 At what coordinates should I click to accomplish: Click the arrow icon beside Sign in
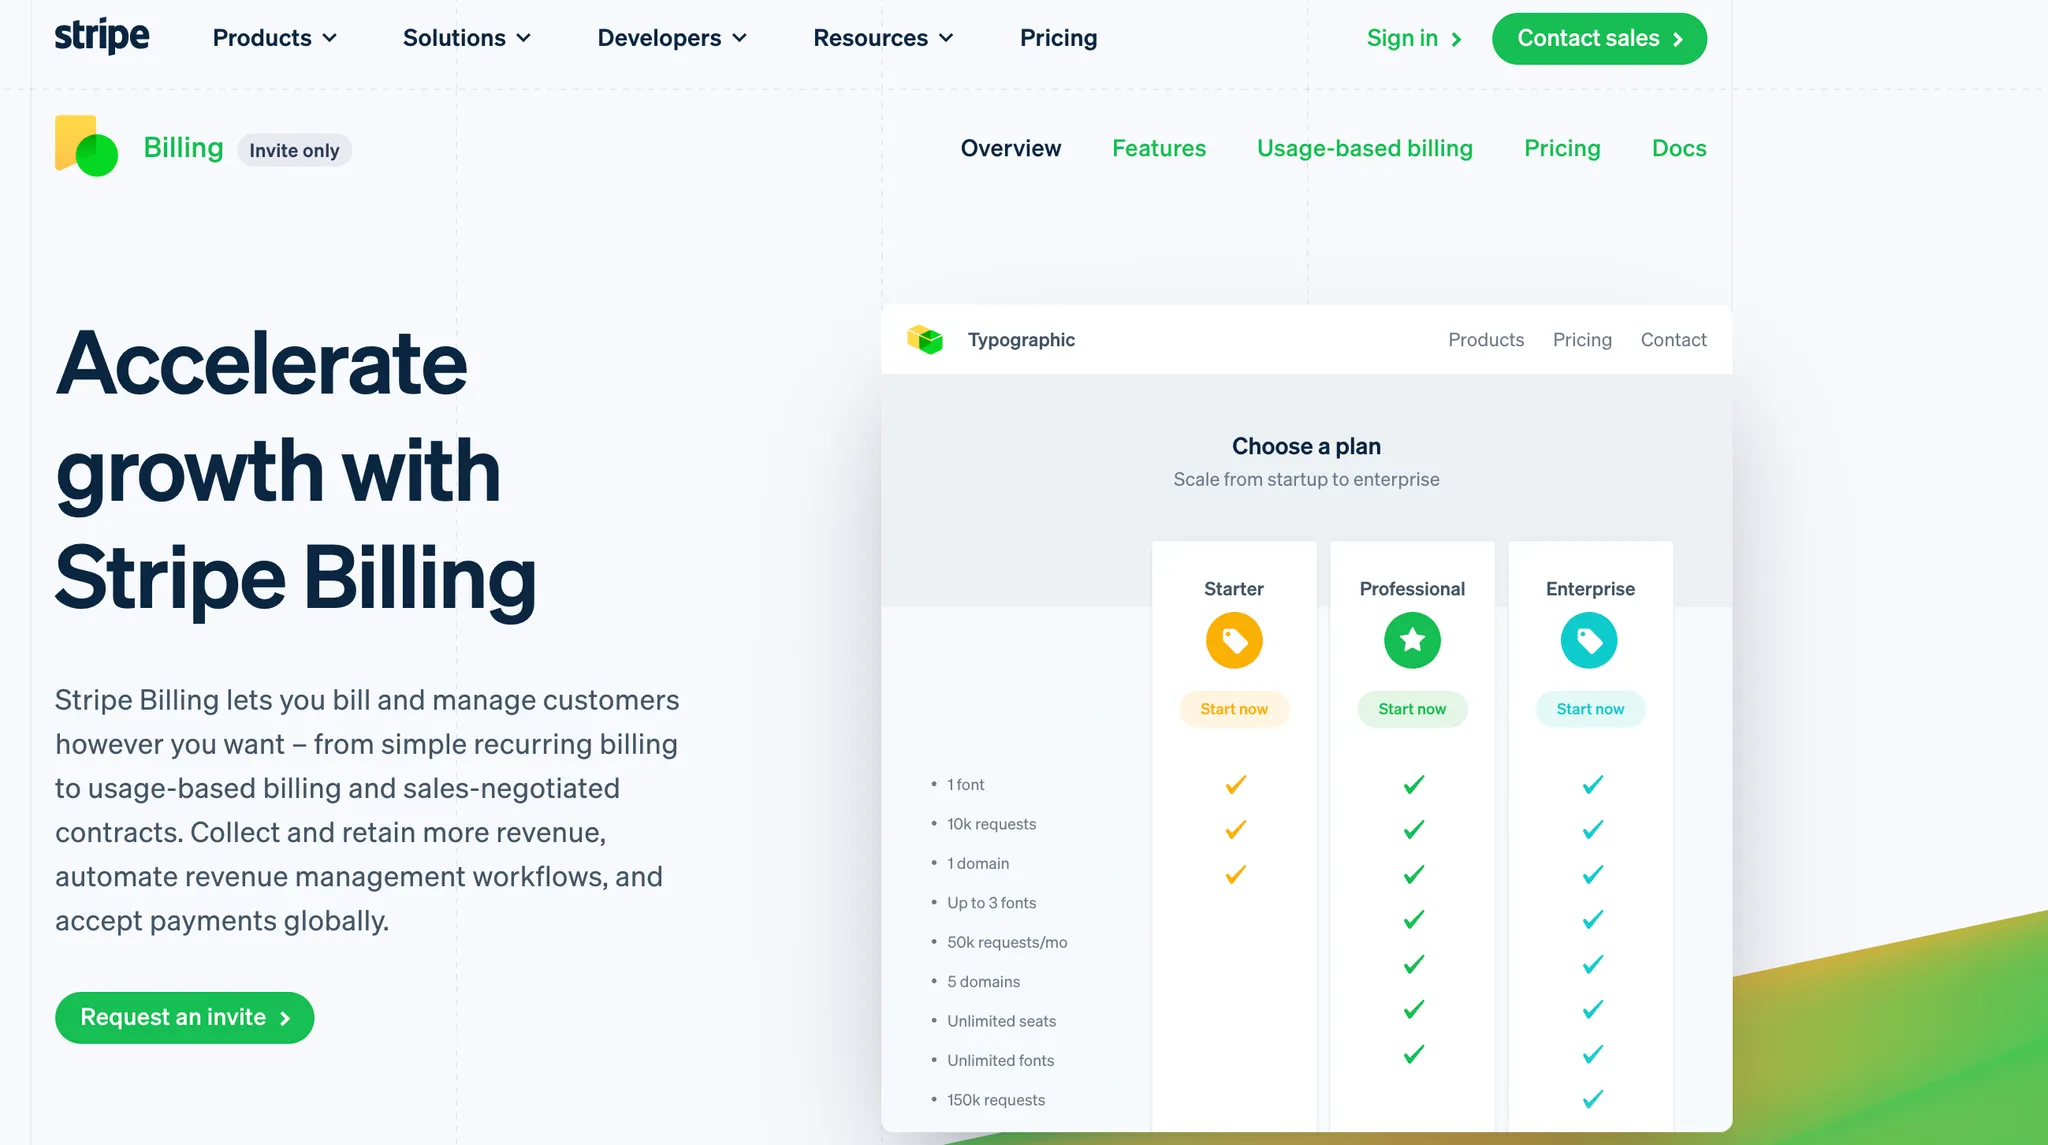point(1456,38)
